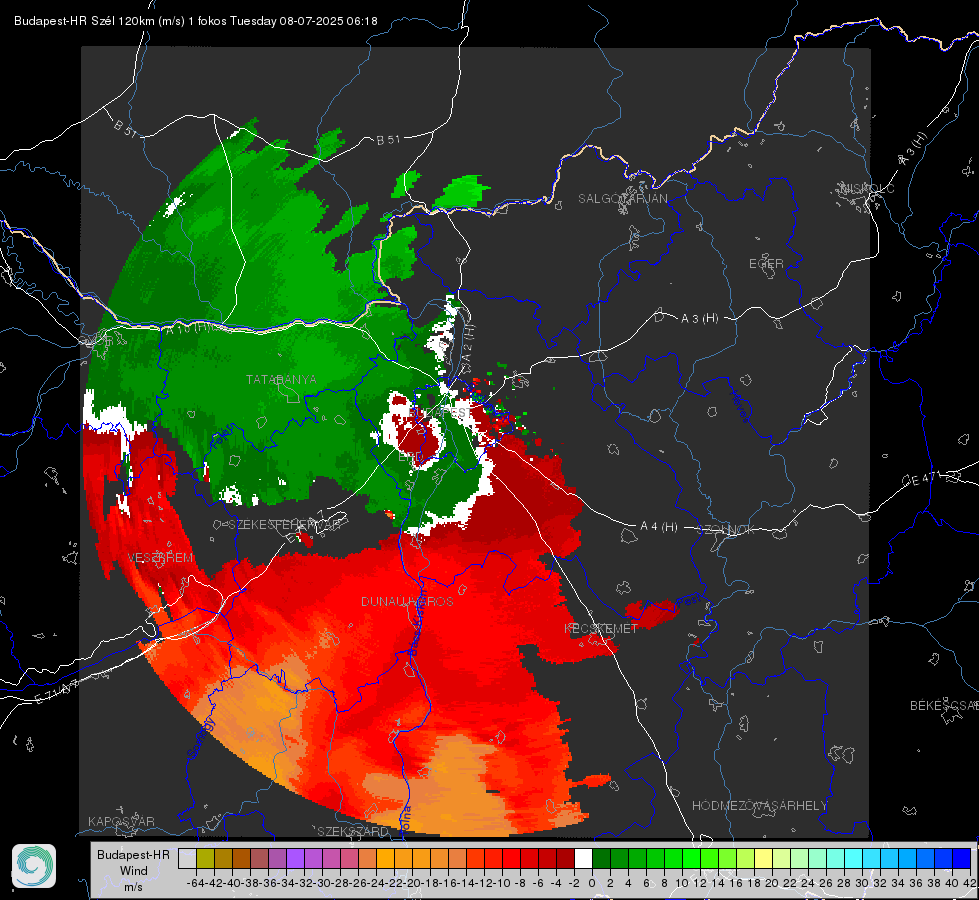Click the Somogy county label
979x900 pixels.
click(x=202, y=738)
